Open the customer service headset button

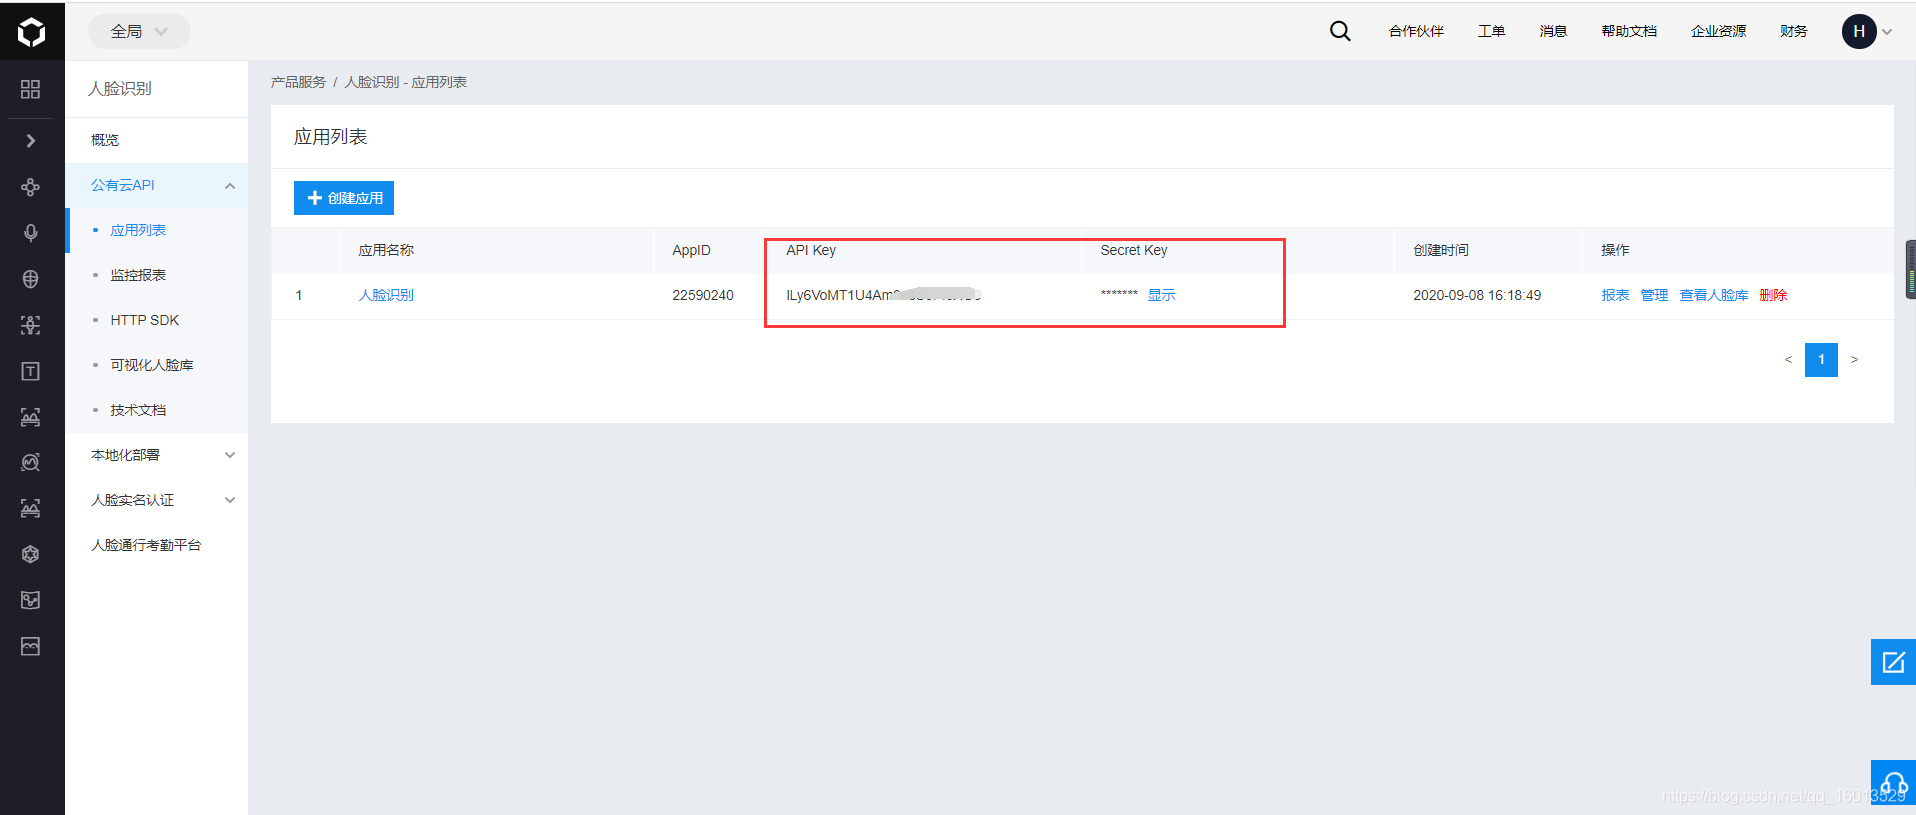point(1893,782)
